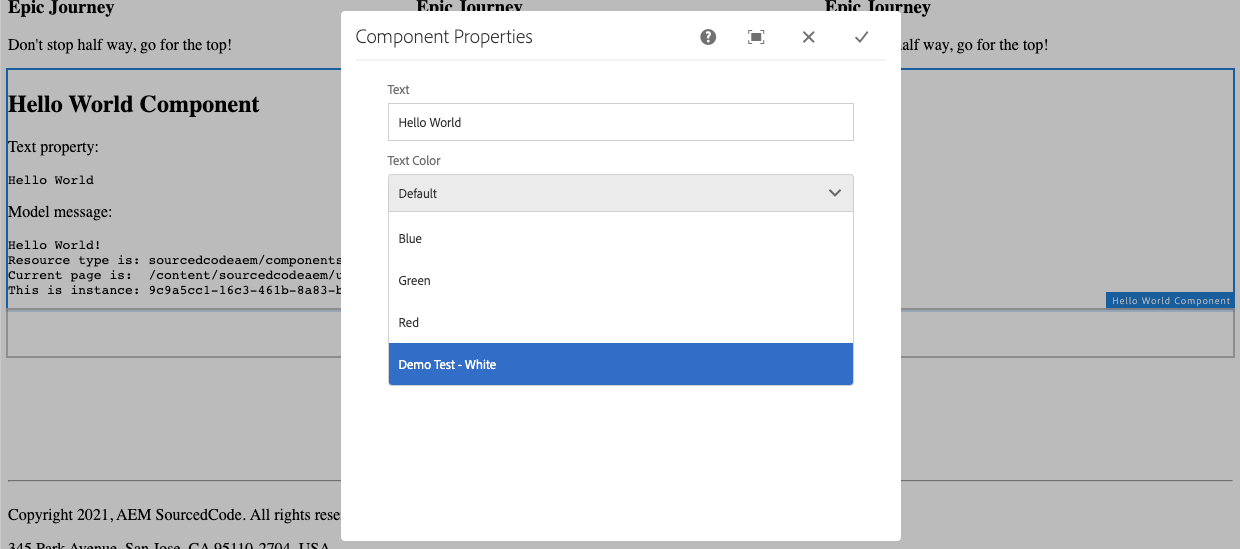Viewport: 1240px width, 549px height.
Task: Click the Hello World Component heading
Action: [x=134, y=105]
